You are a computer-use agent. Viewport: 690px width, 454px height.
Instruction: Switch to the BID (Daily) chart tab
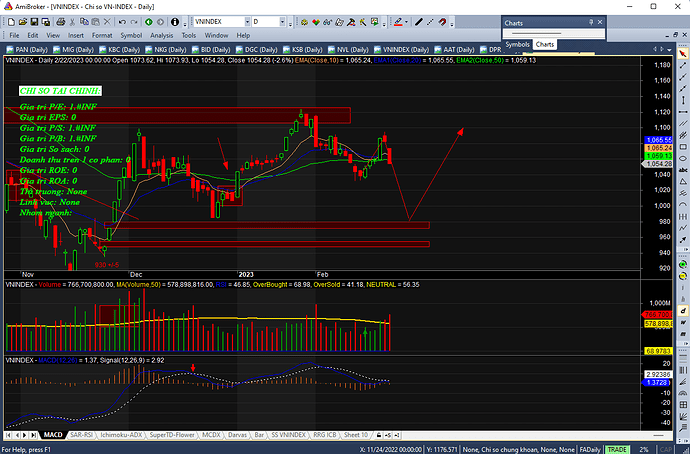[211, 49]
